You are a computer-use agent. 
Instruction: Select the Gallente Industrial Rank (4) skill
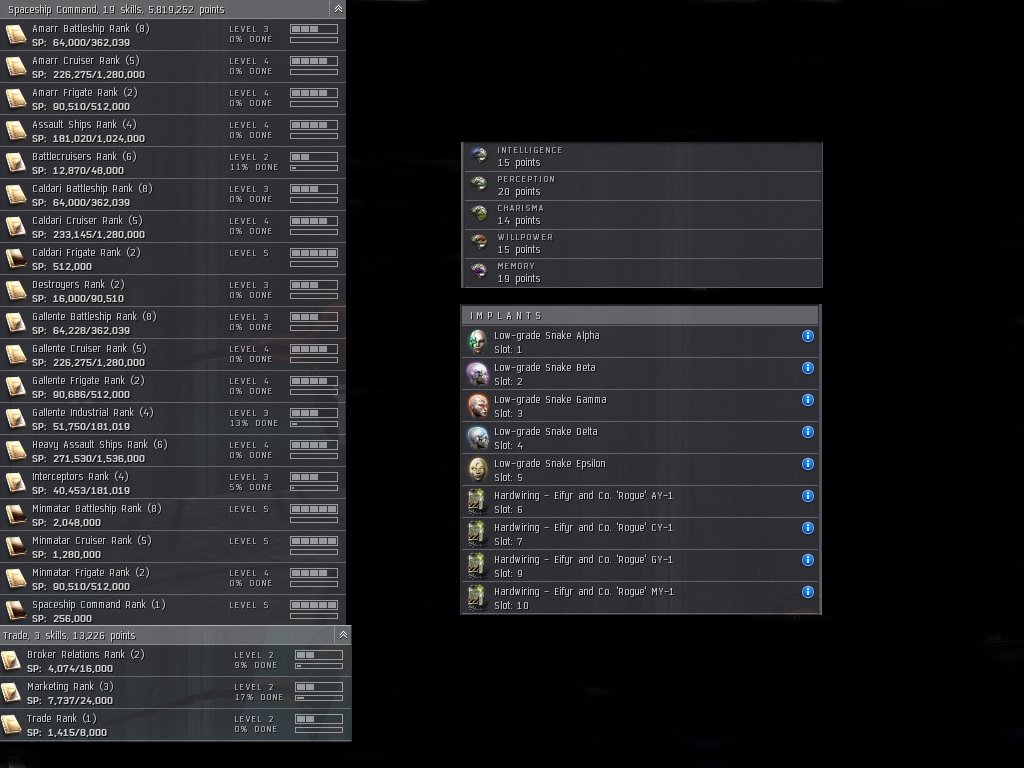(172, 419)
